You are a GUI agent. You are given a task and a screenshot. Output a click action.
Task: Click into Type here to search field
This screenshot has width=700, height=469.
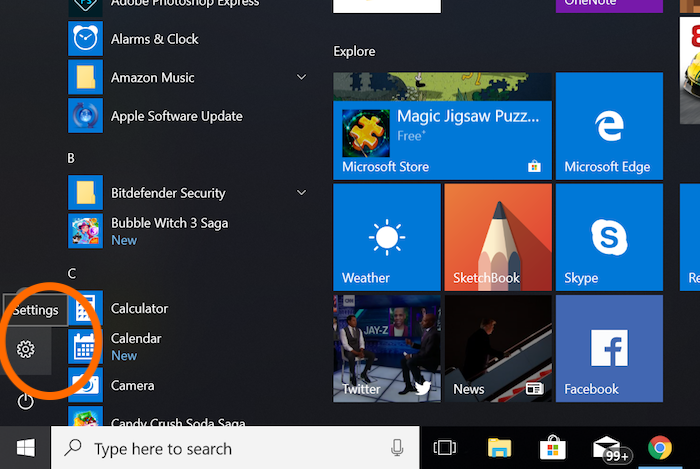235,448
